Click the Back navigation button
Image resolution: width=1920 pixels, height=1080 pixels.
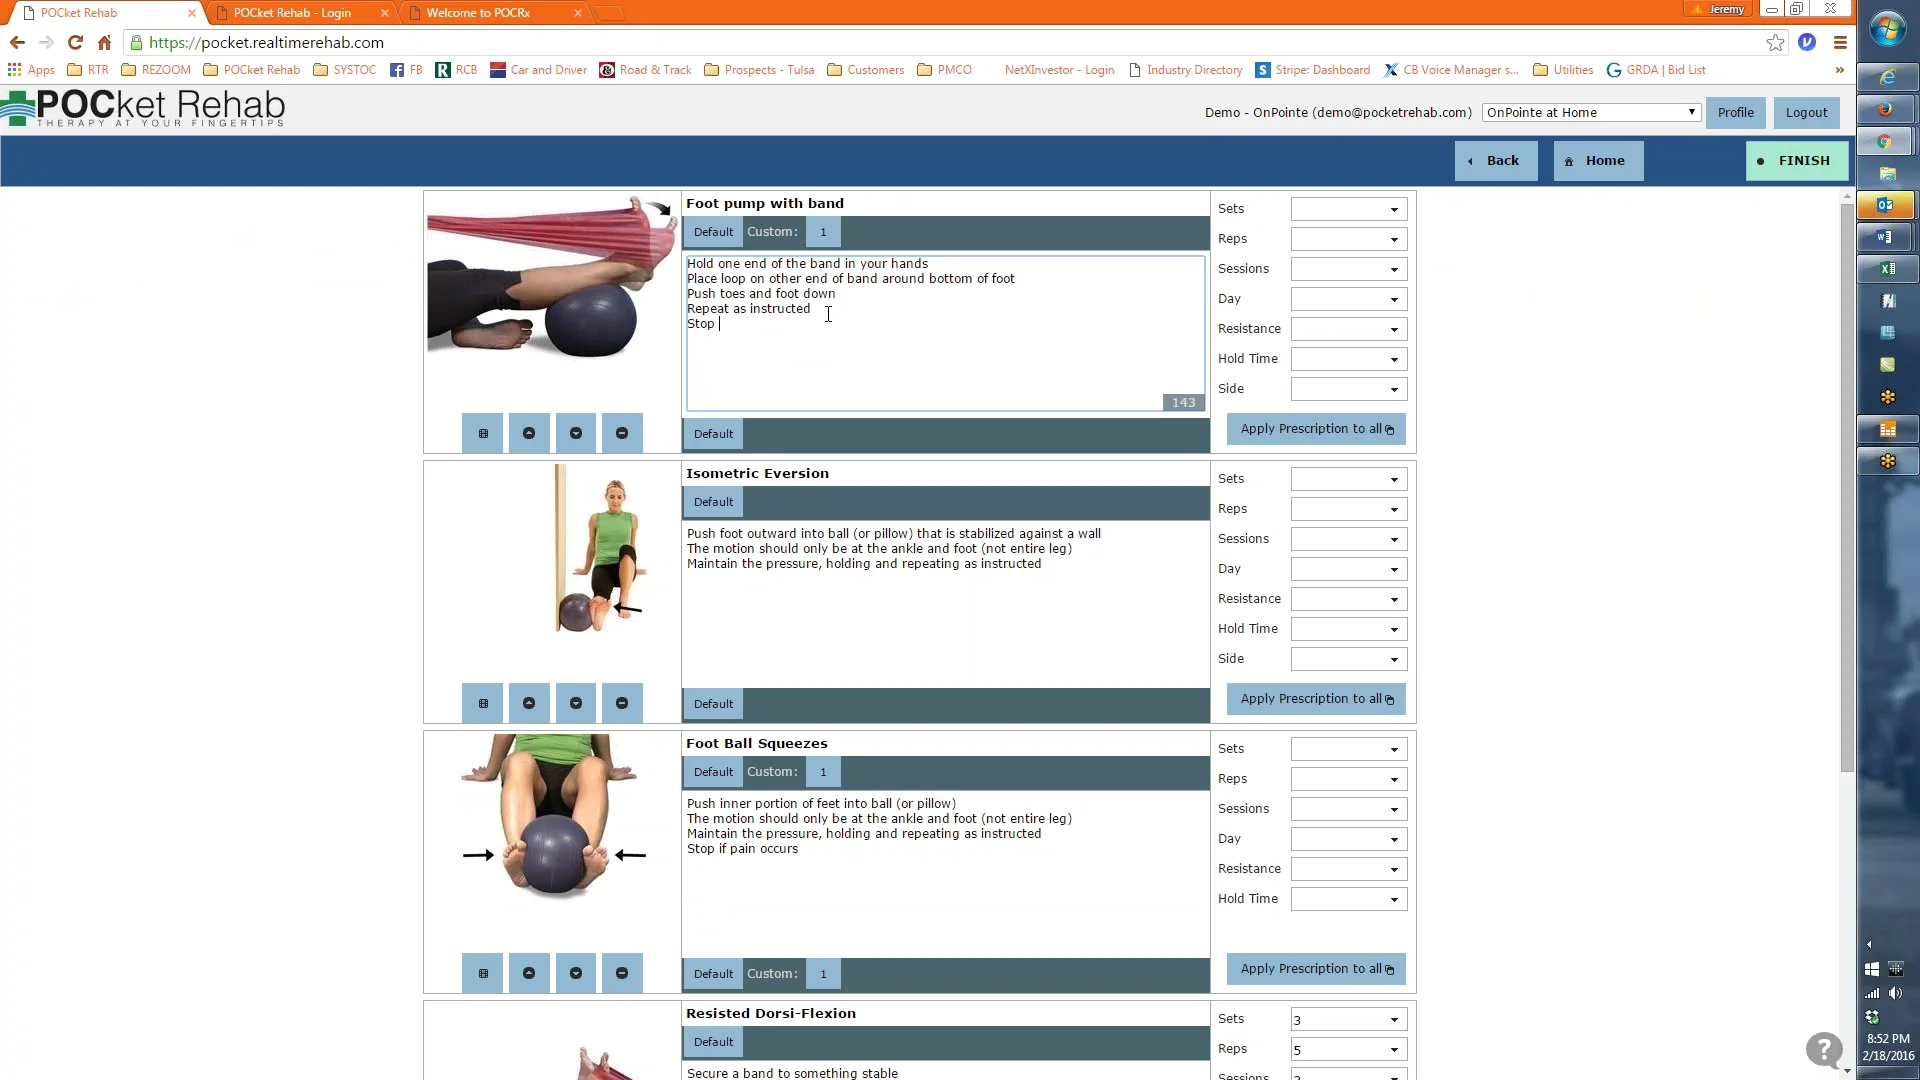(1495, 161)
